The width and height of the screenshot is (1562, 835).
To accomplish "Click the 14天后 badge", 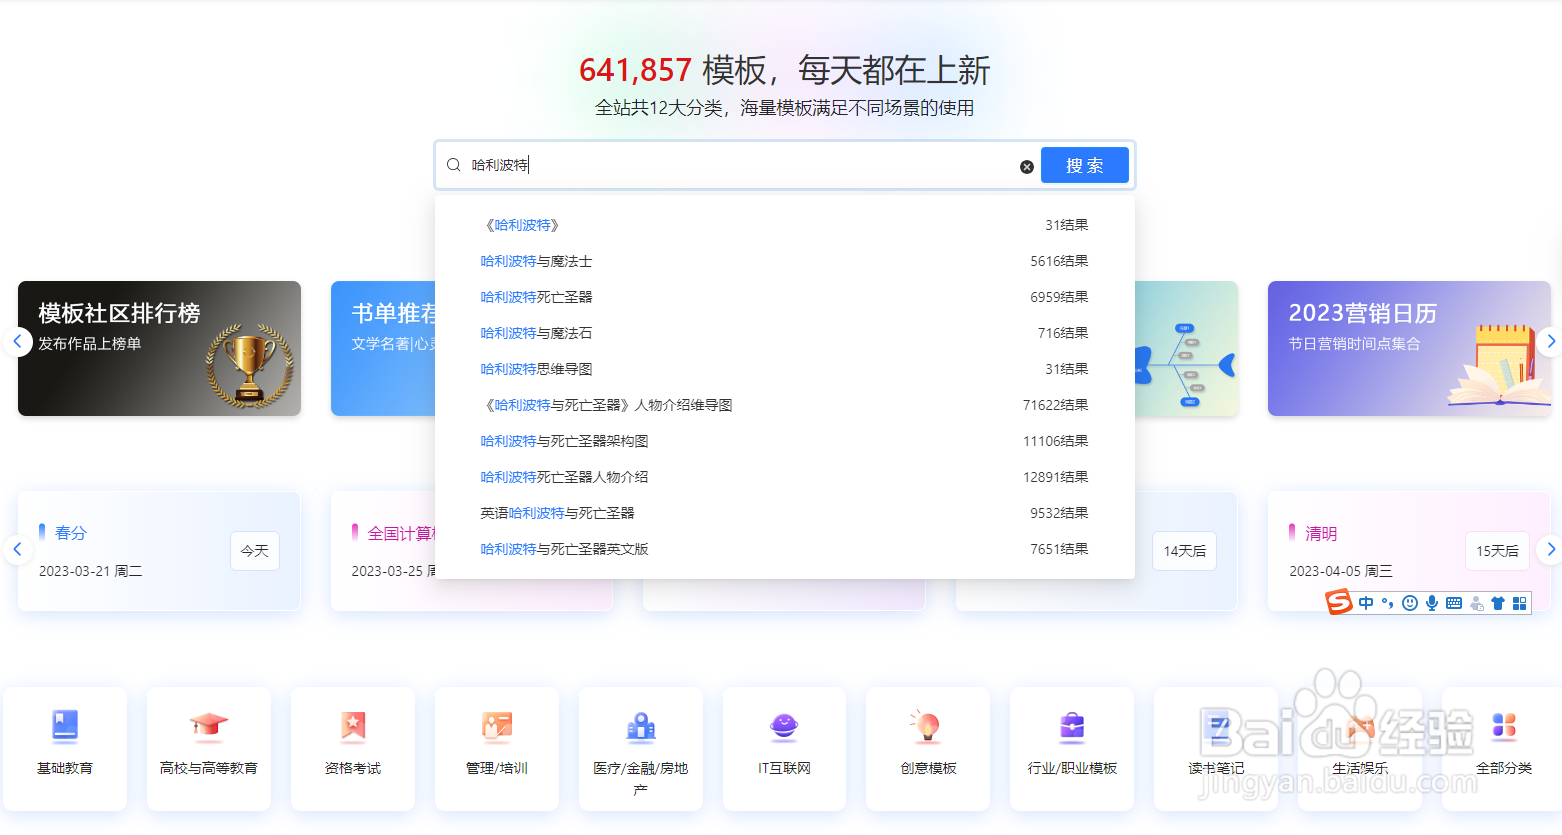I will [x=1185, y=551].
